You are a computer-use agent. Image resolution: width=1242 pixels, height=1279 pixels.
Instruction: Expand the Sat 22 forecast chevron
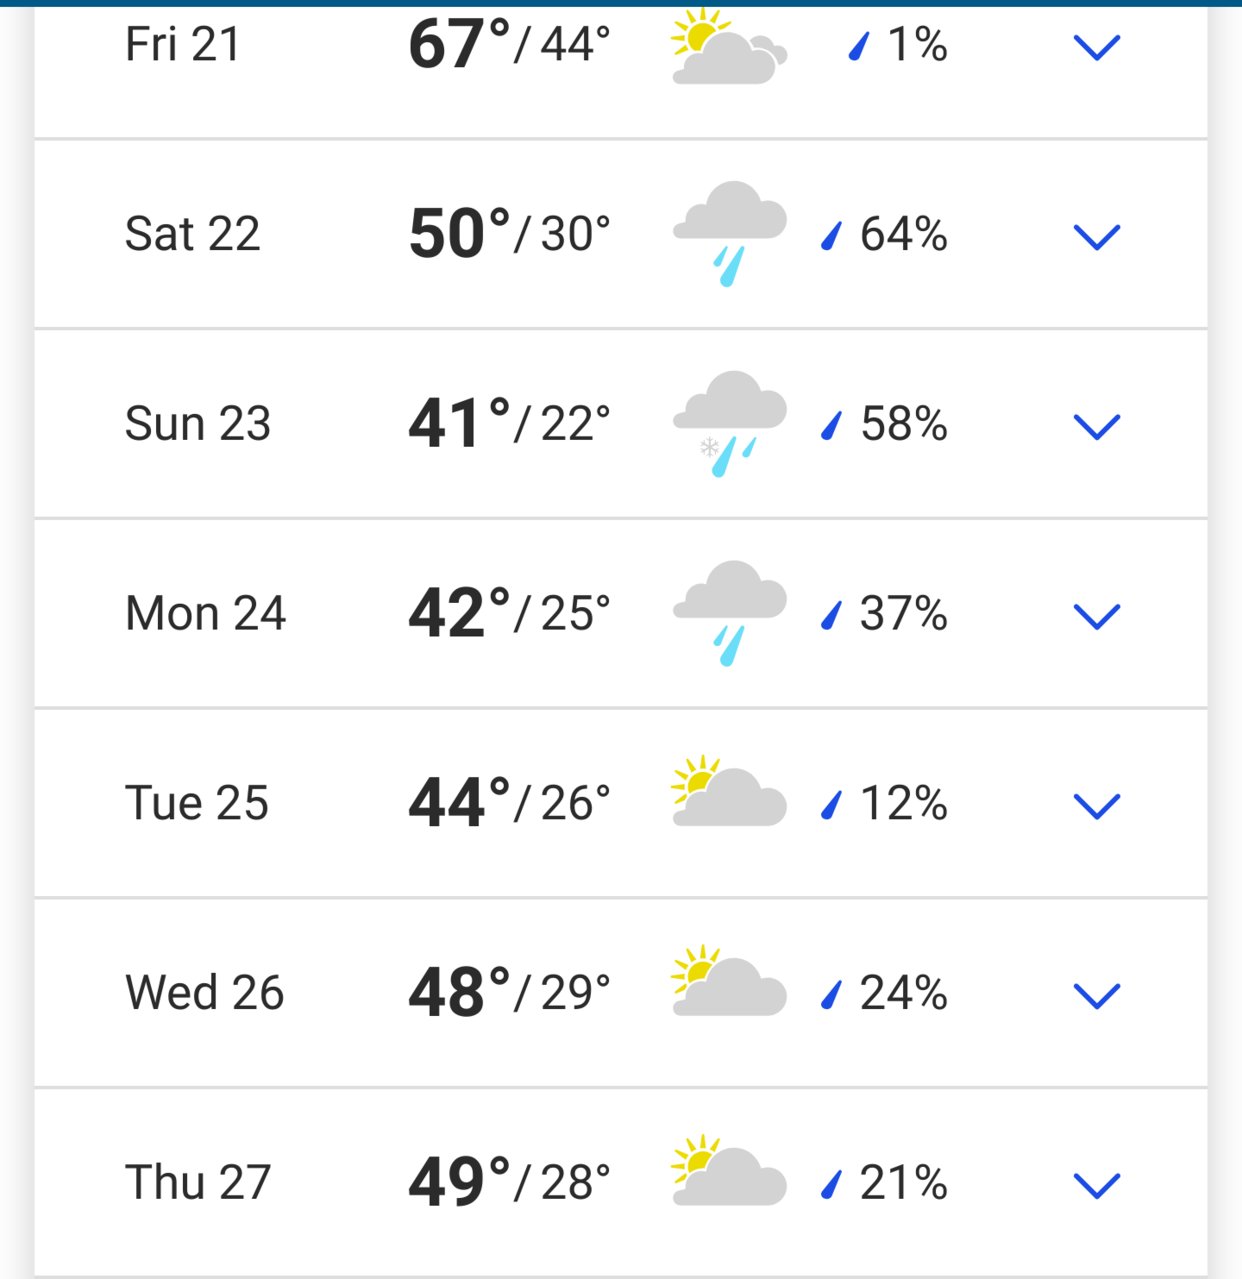1096,237
